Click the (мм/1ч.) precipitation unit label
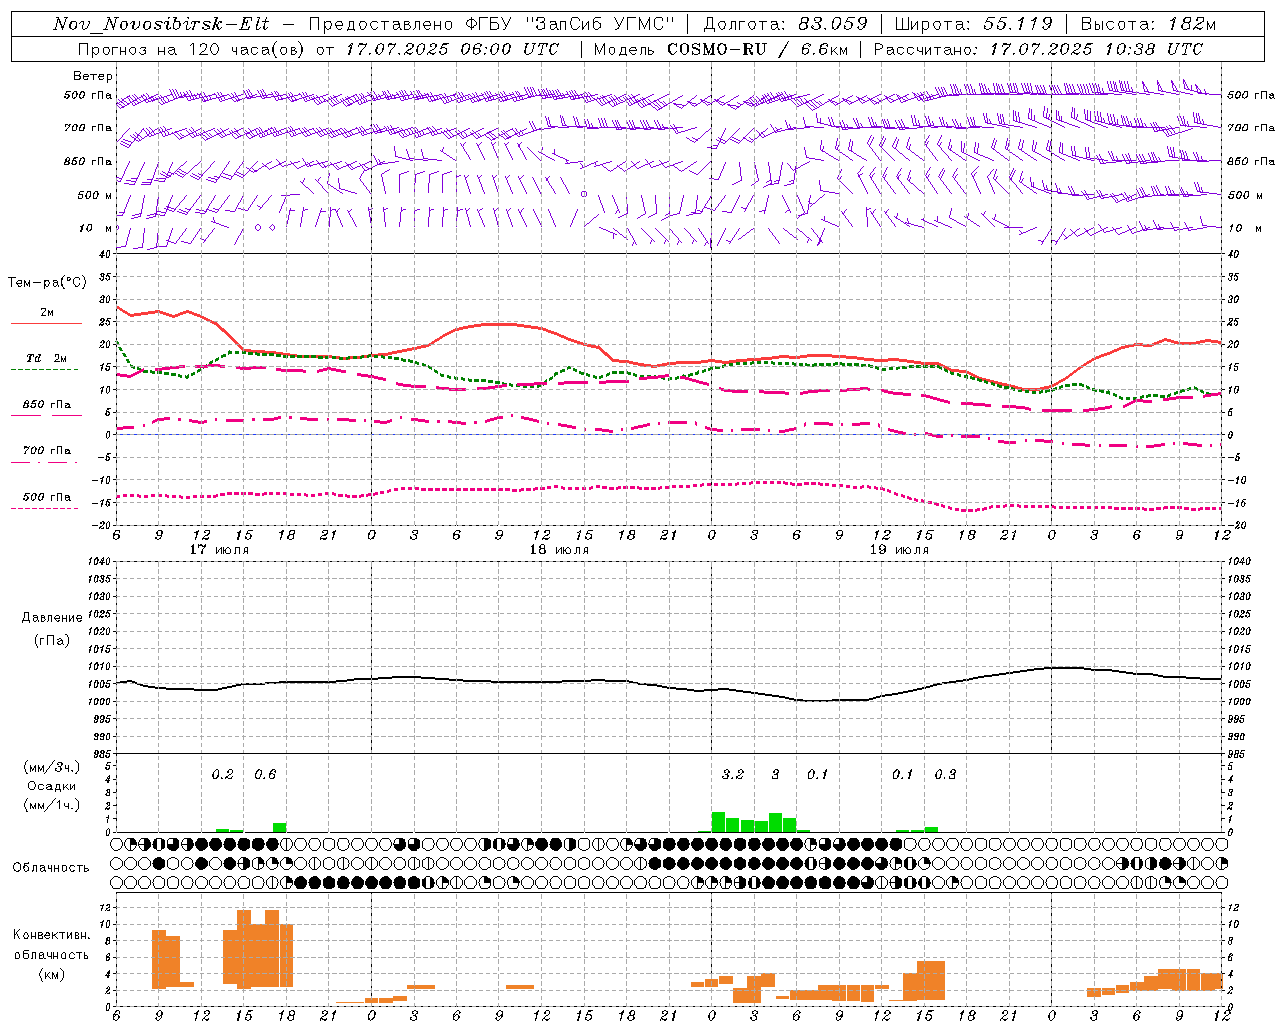Screen dimensions: 1280x1024 pyautogui.click(x=52, y=805)
